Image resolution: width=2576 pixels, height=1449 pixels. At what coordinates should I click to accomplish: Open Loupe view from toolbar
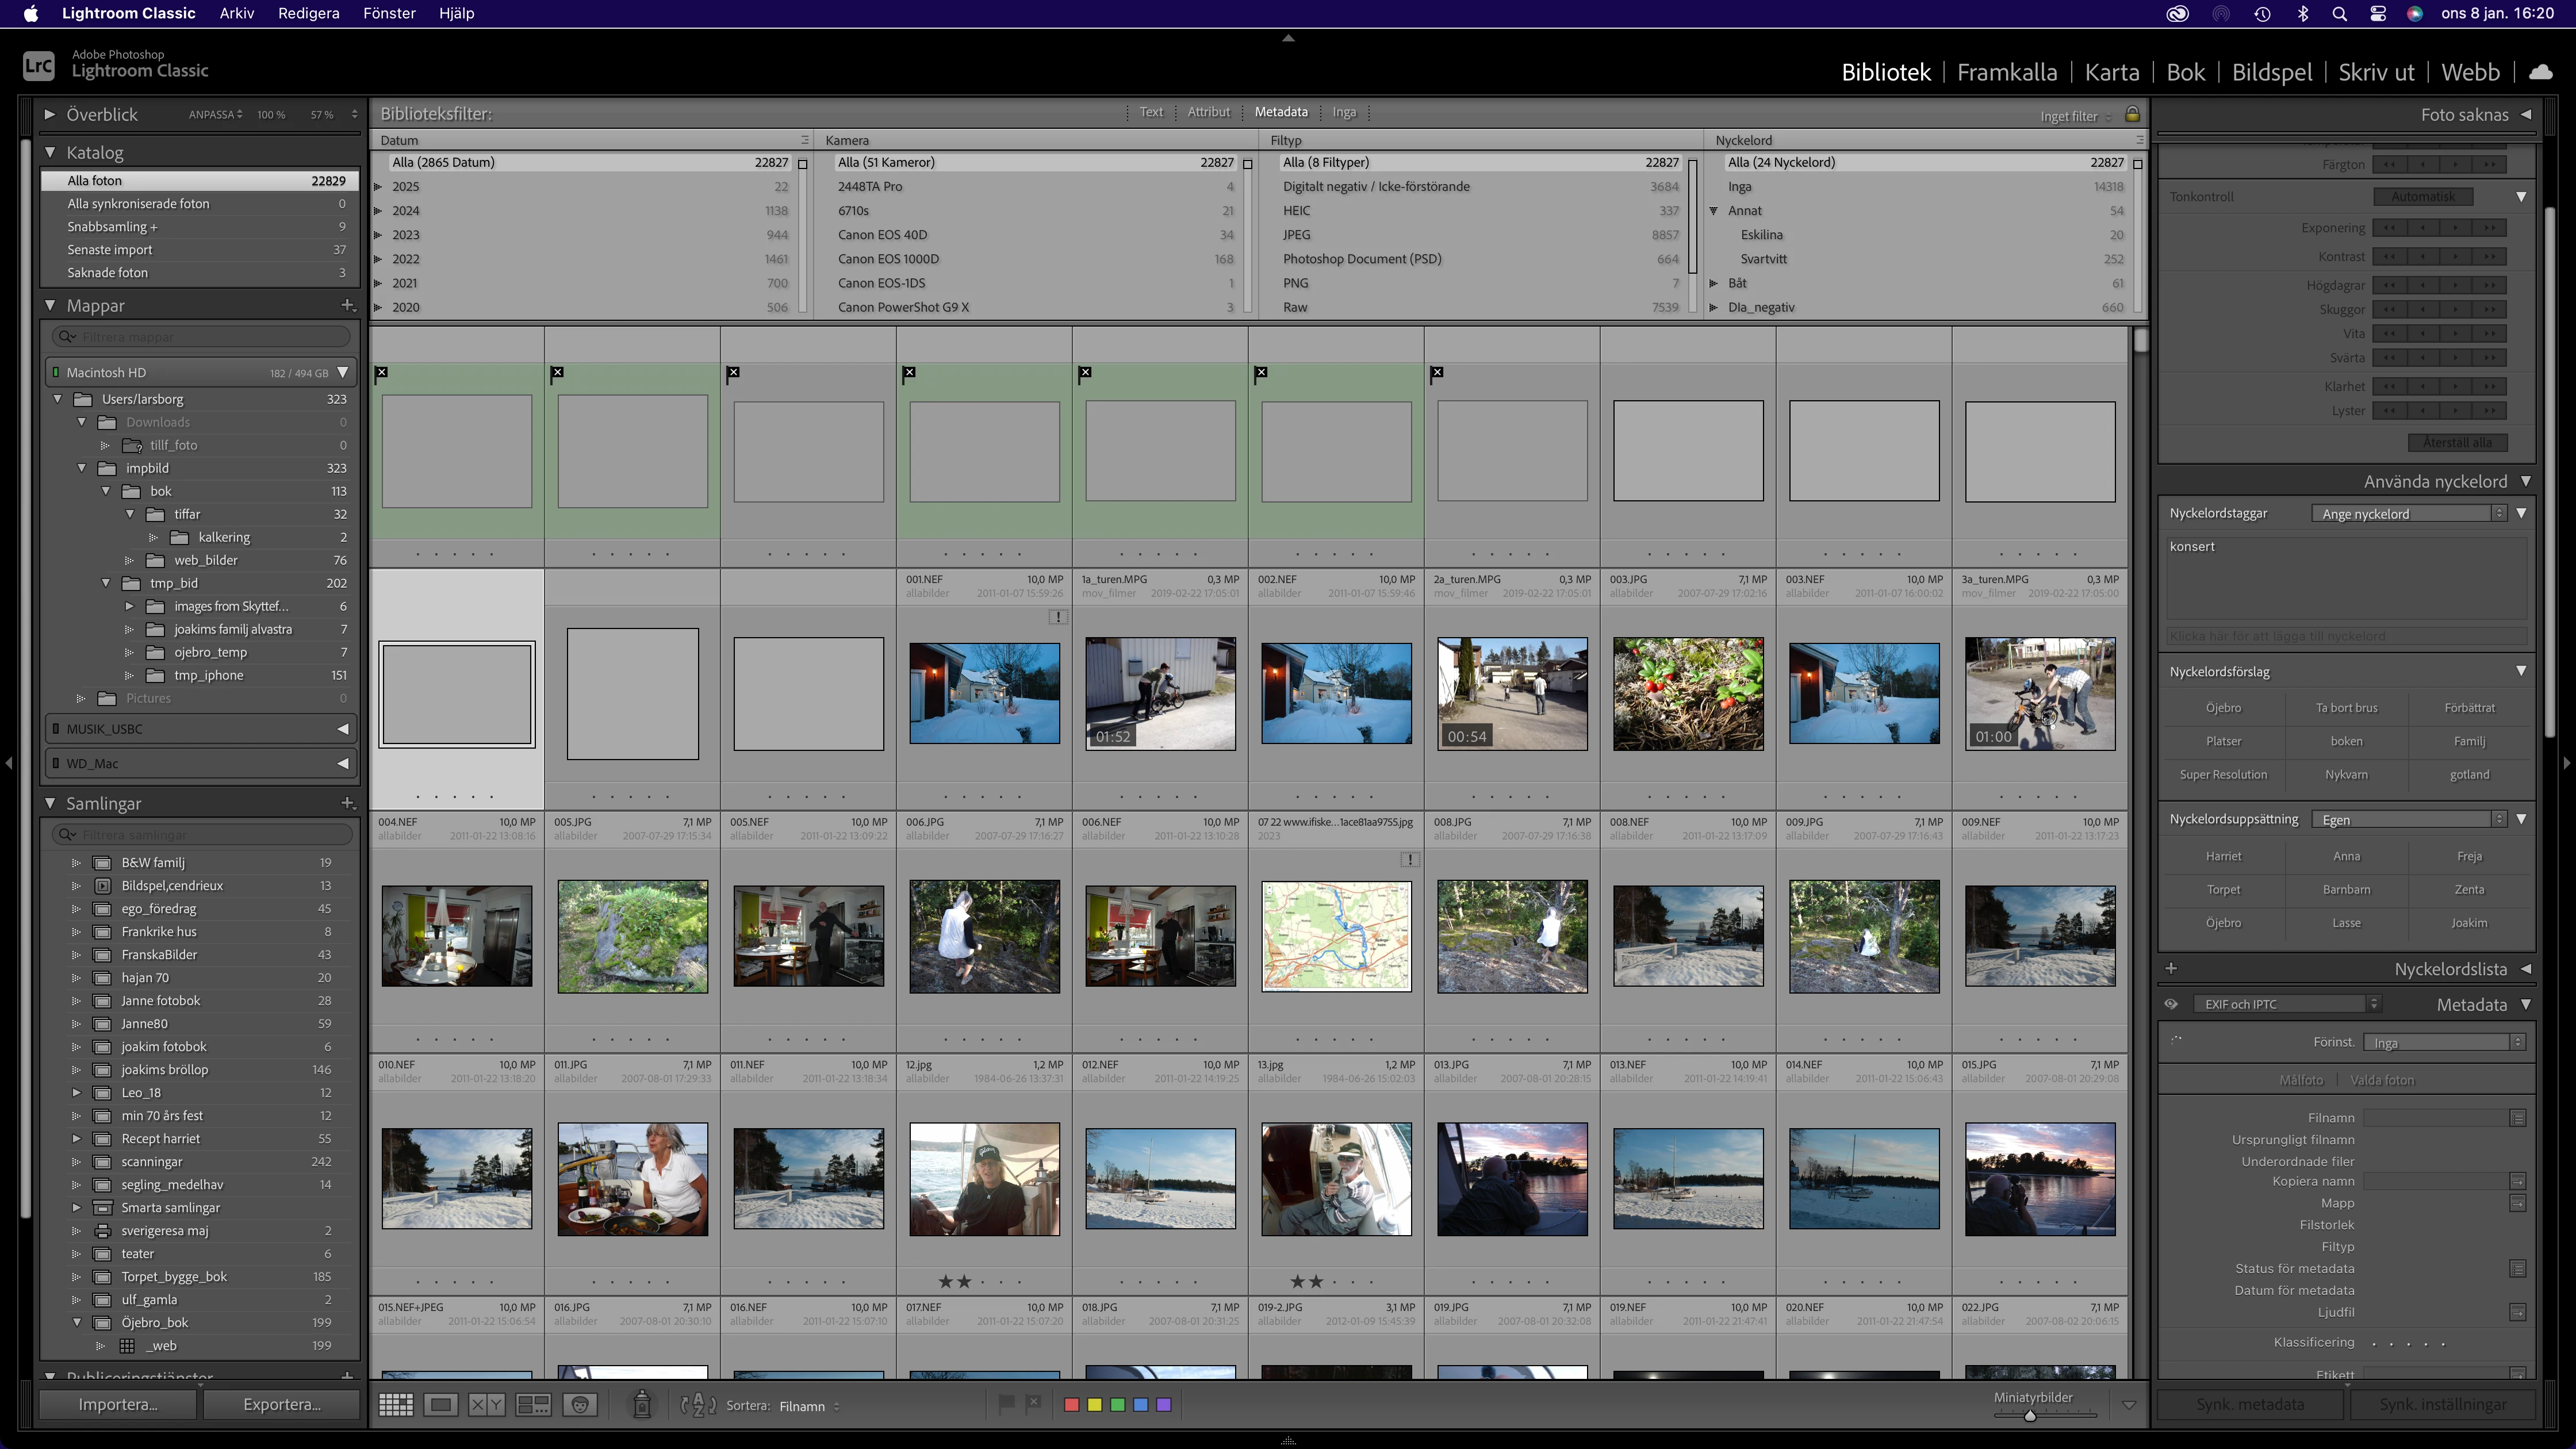440,1405
